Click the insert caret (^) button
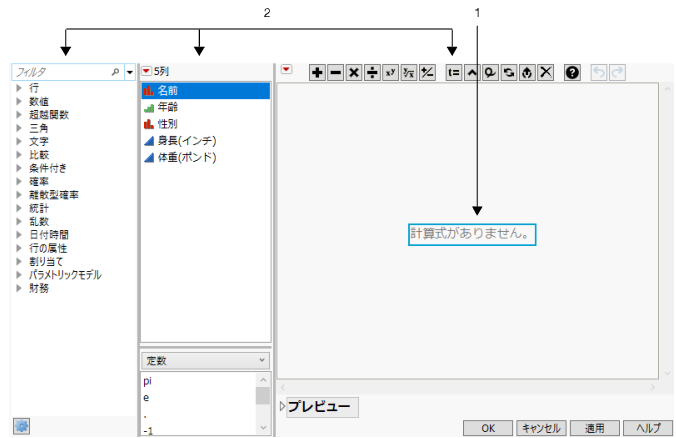The width and height of the screenshot is (676, 438). [472, 72]
